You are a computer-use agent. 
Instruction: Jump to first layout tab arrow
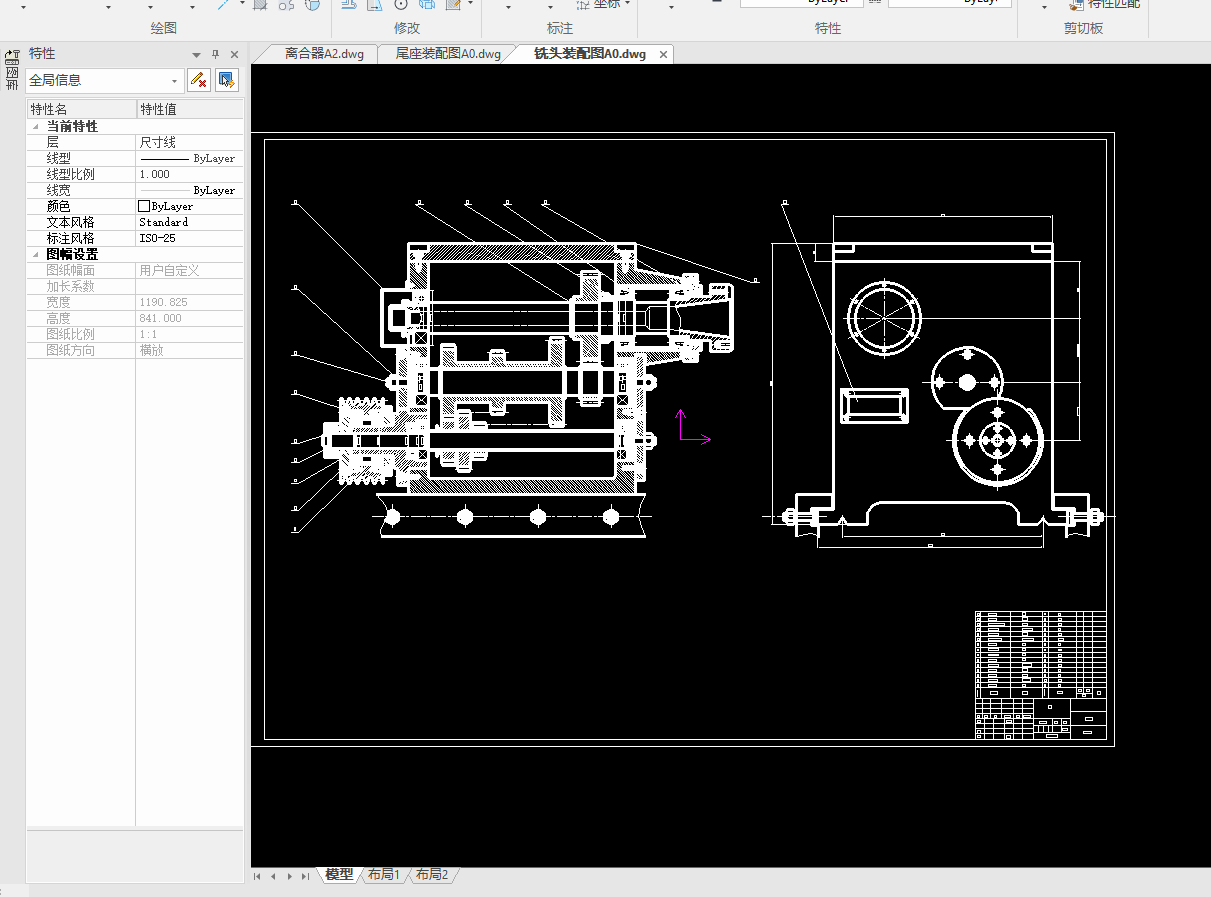(x=257, y=876)
